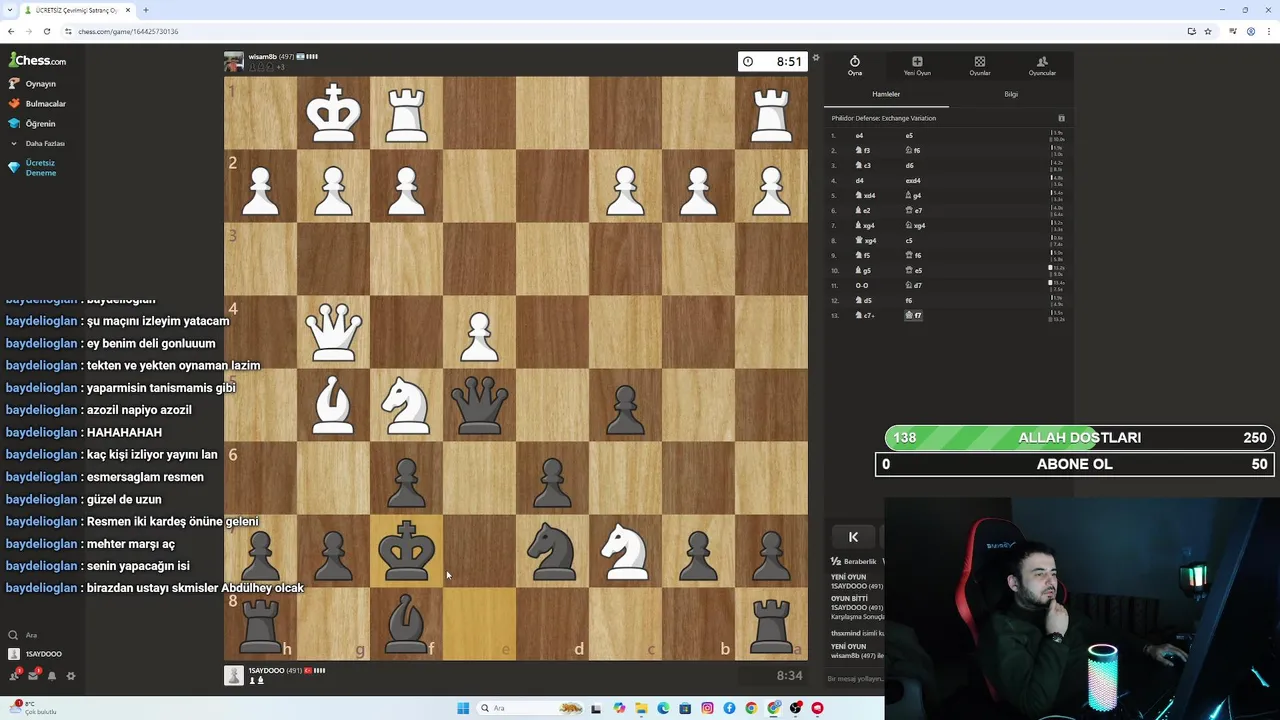Select the Oyna tab with clock icon
The width and height of the screenshot is (1280, 720).
point(855,66)
